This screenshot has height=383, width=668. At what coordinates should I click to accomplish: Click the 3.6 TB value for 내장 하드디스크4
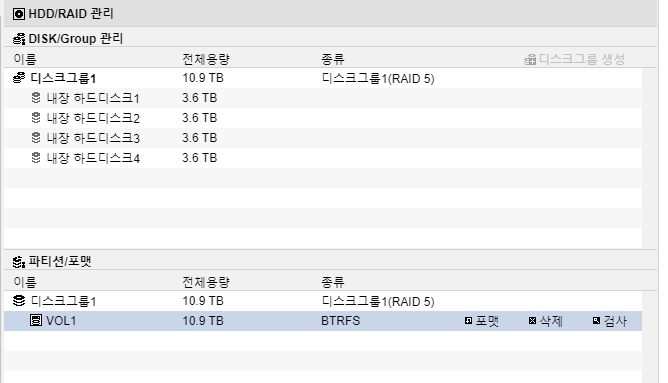tap(199, 158)
